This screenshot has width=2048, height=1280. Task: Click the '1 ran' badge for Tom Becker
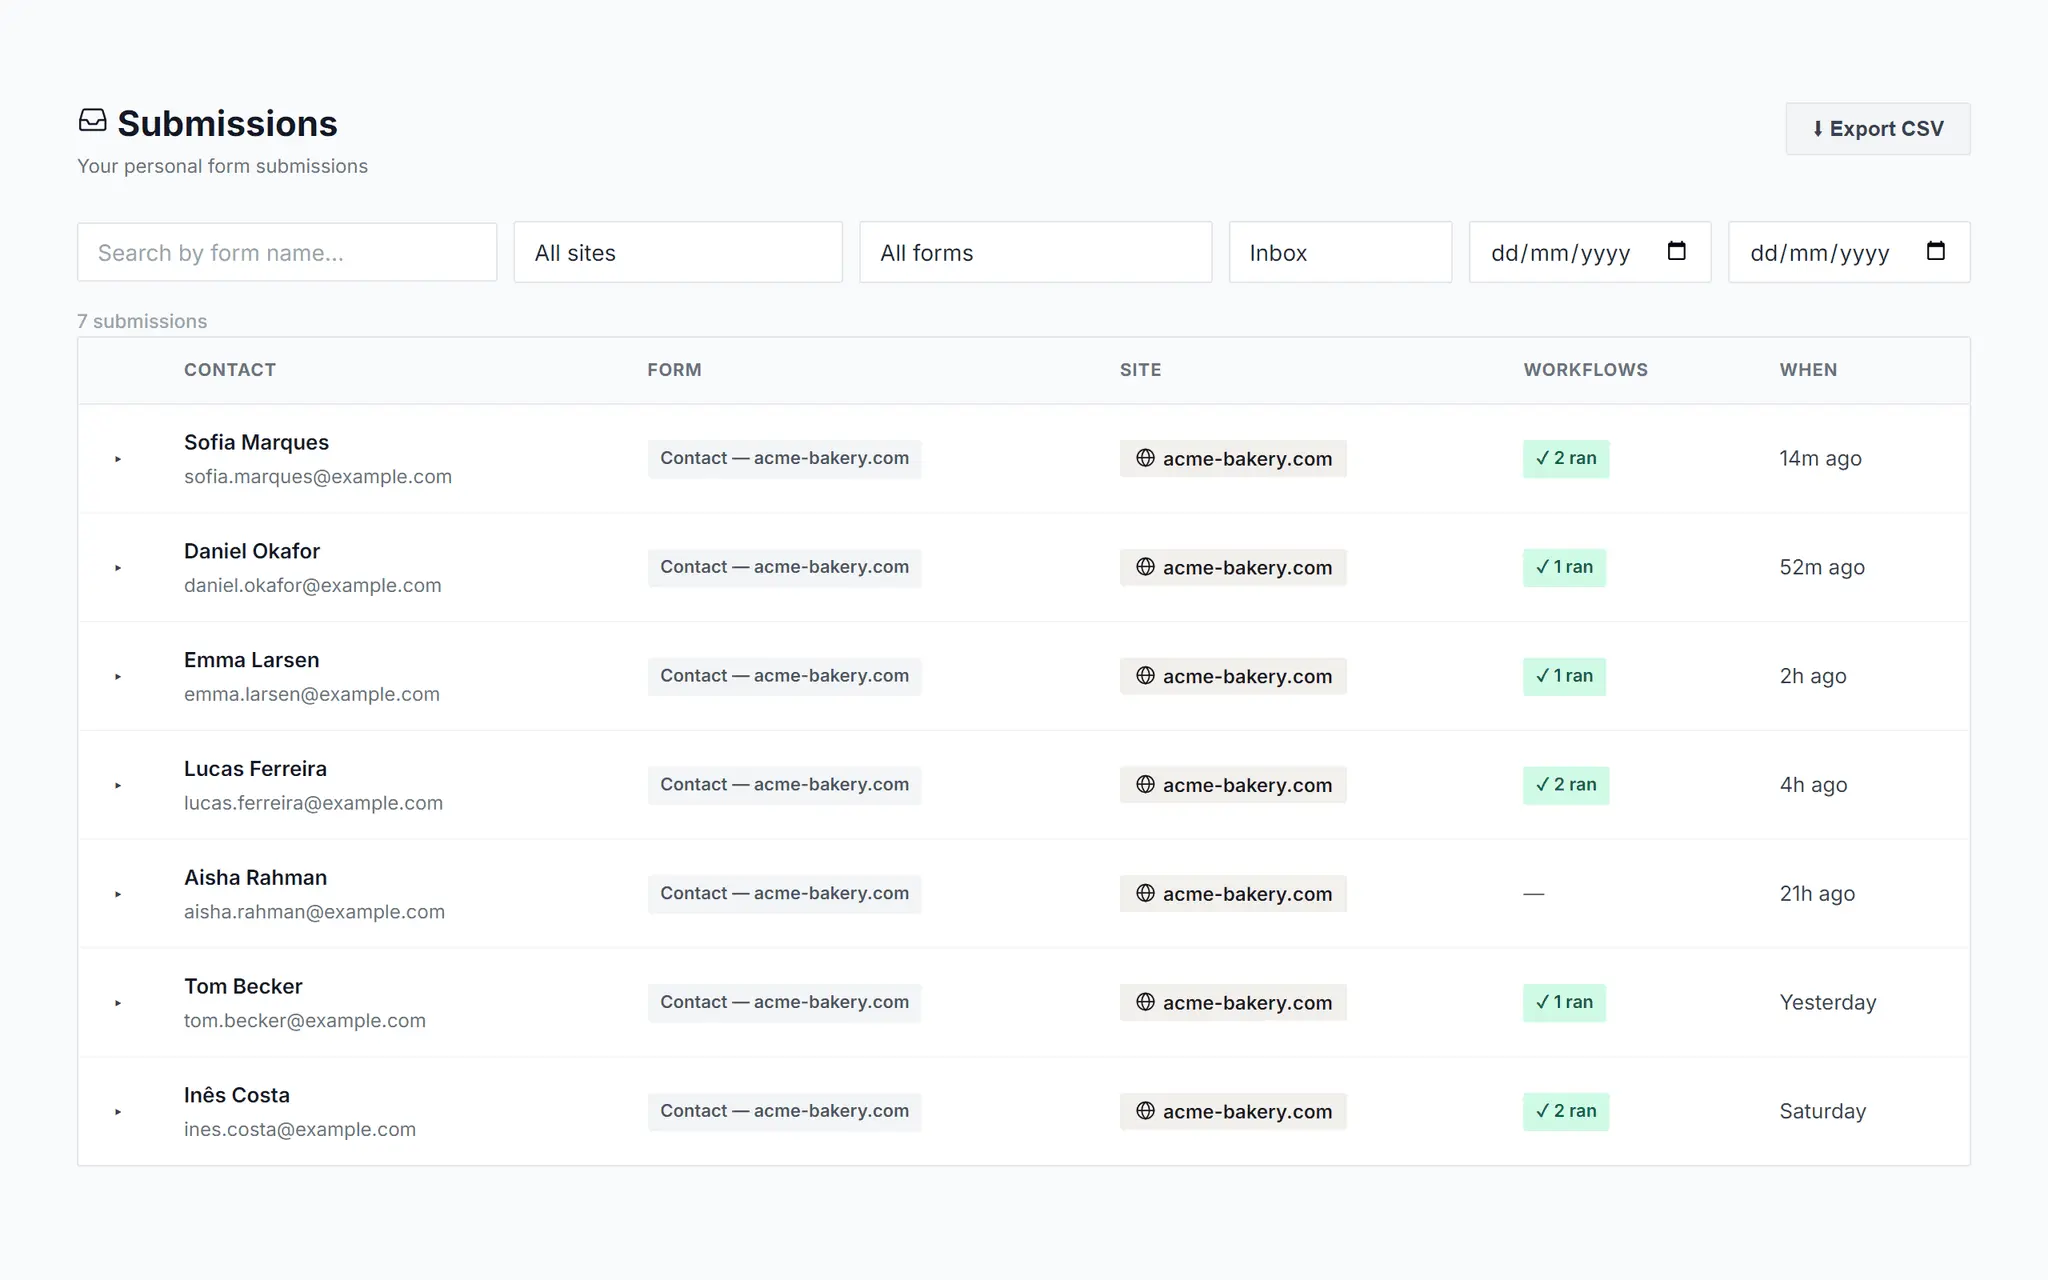pyautogui.click(x=1564, y=1002)
